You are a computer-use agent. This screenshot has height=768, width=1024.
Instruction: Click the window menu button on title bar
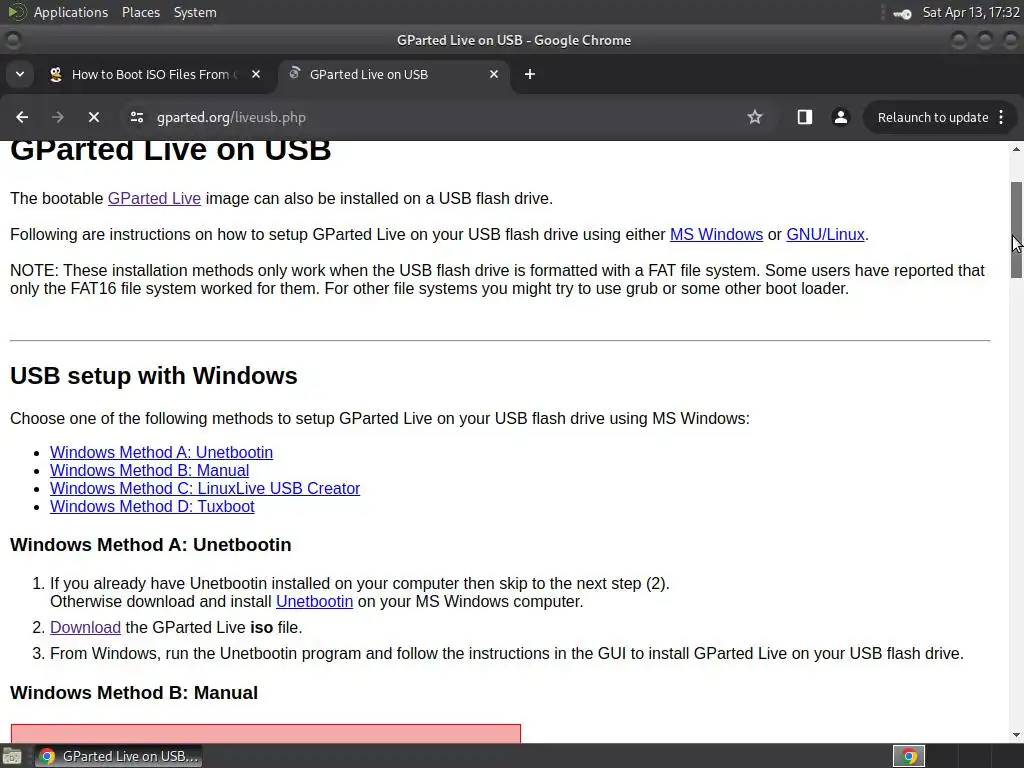pyautogui.click(x=12, y=40)
